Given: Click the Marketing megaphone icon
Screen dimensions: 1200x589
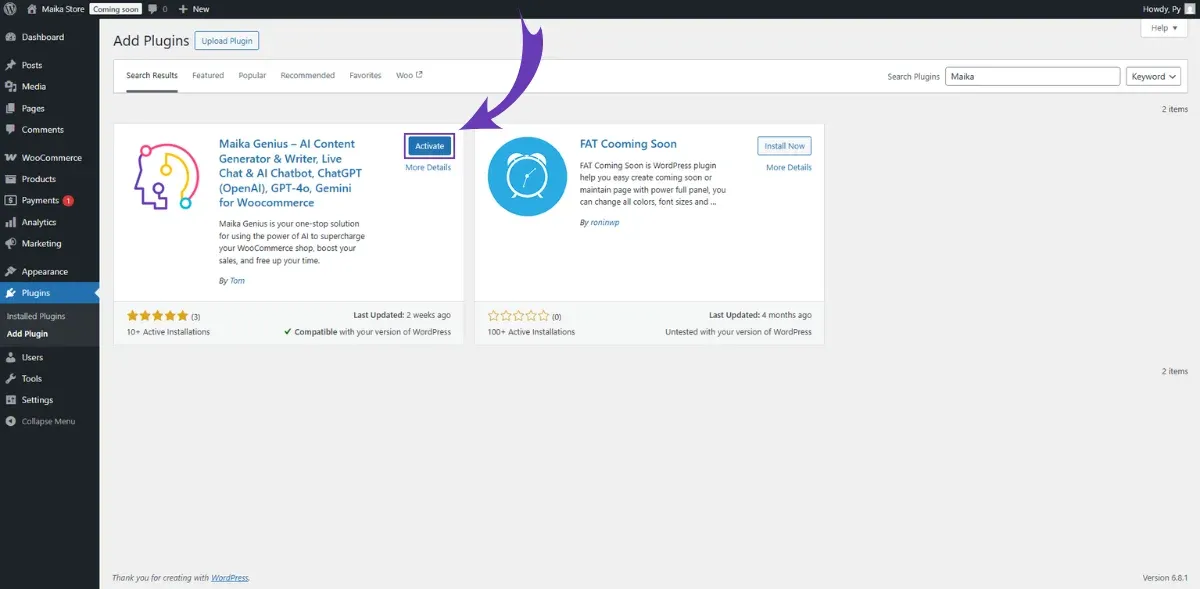Looking at the screenshot, I should (x=10, y=244).
